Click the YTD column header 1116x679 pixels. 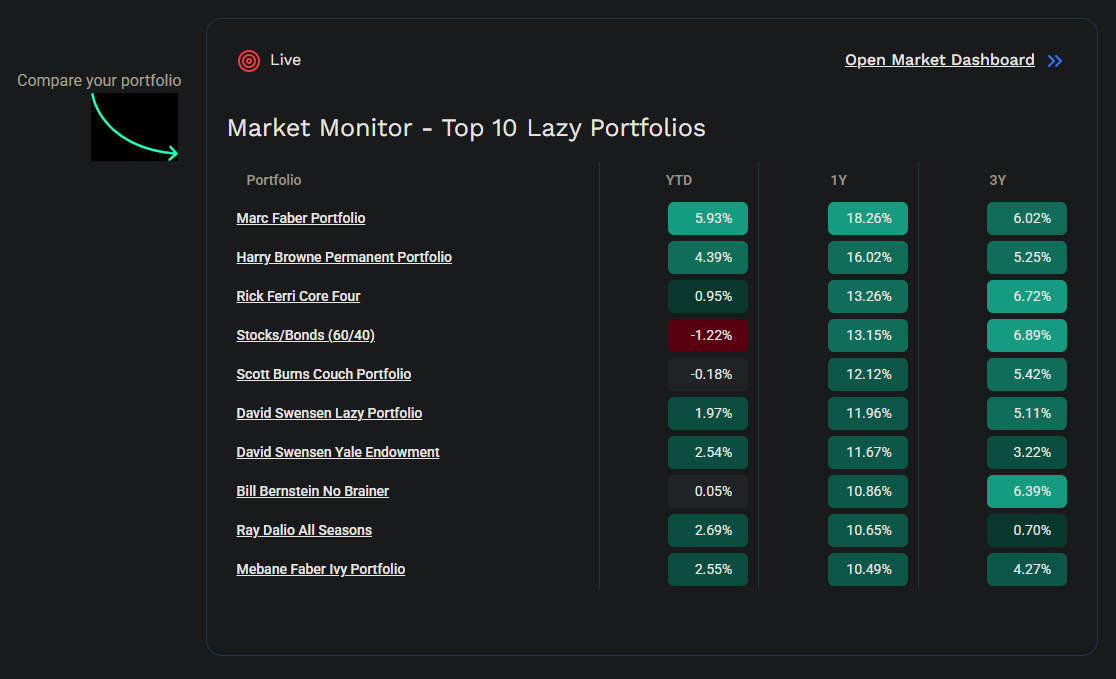coord(678,180)
